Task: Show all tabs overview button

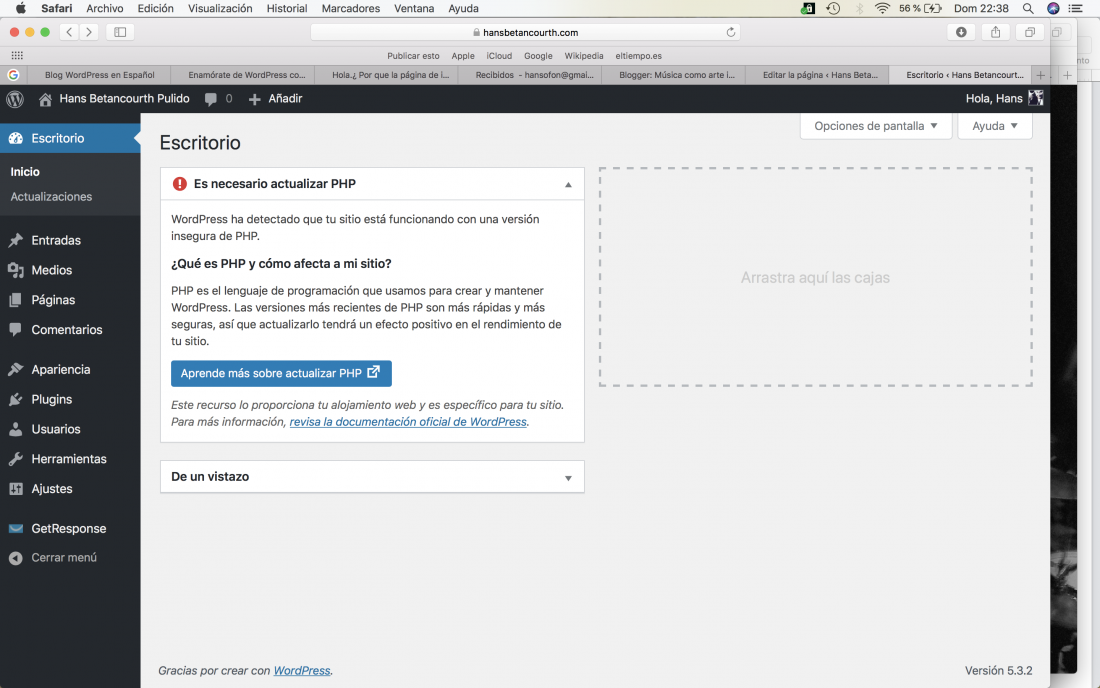Action: coord(1030,32)
